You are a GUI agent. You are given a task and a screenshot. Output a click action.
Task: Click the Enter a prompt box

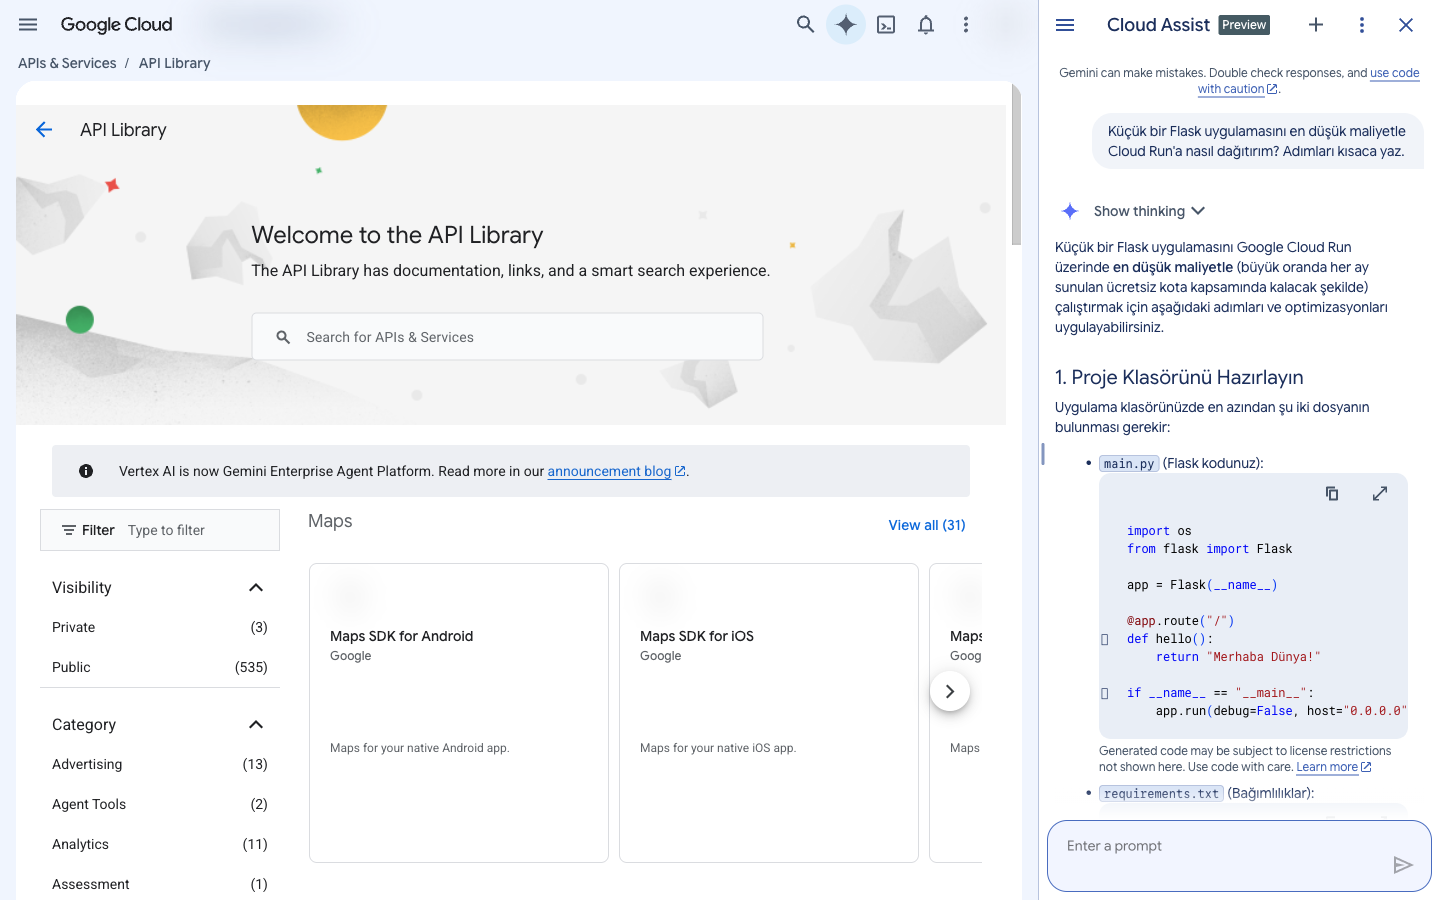click(x=1239, y=856)
